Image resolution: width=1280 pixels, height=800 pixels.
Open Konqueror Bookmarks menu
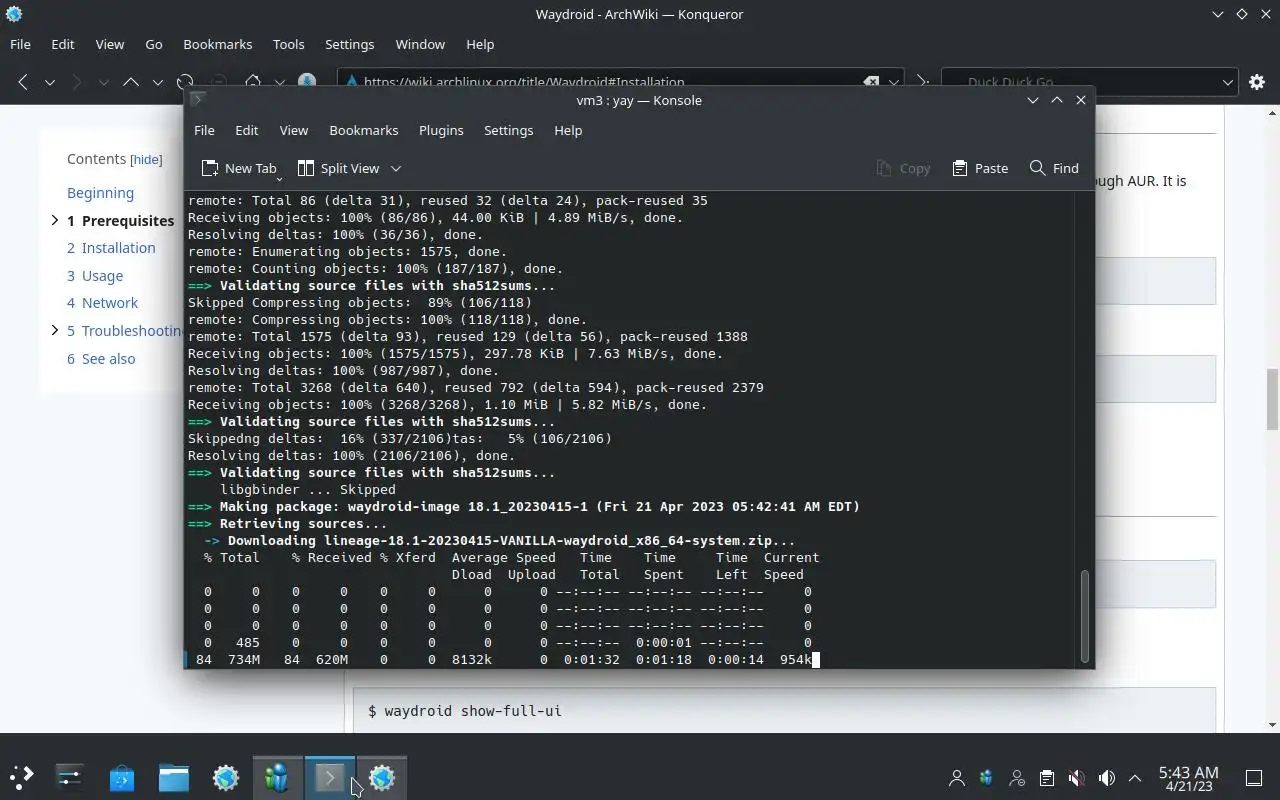point(217,44)
